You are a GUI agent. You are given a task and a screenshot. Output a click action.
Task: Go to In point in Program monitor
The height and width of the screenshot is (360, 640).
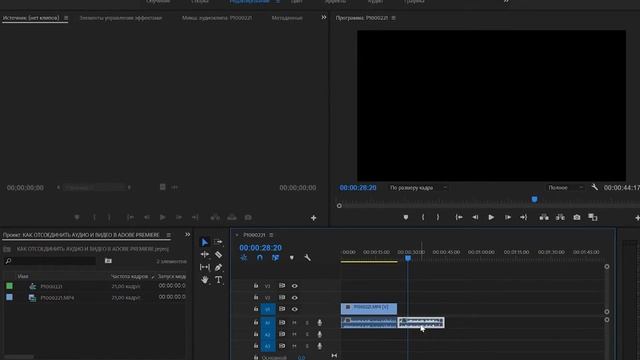click(x=459, y=218)
